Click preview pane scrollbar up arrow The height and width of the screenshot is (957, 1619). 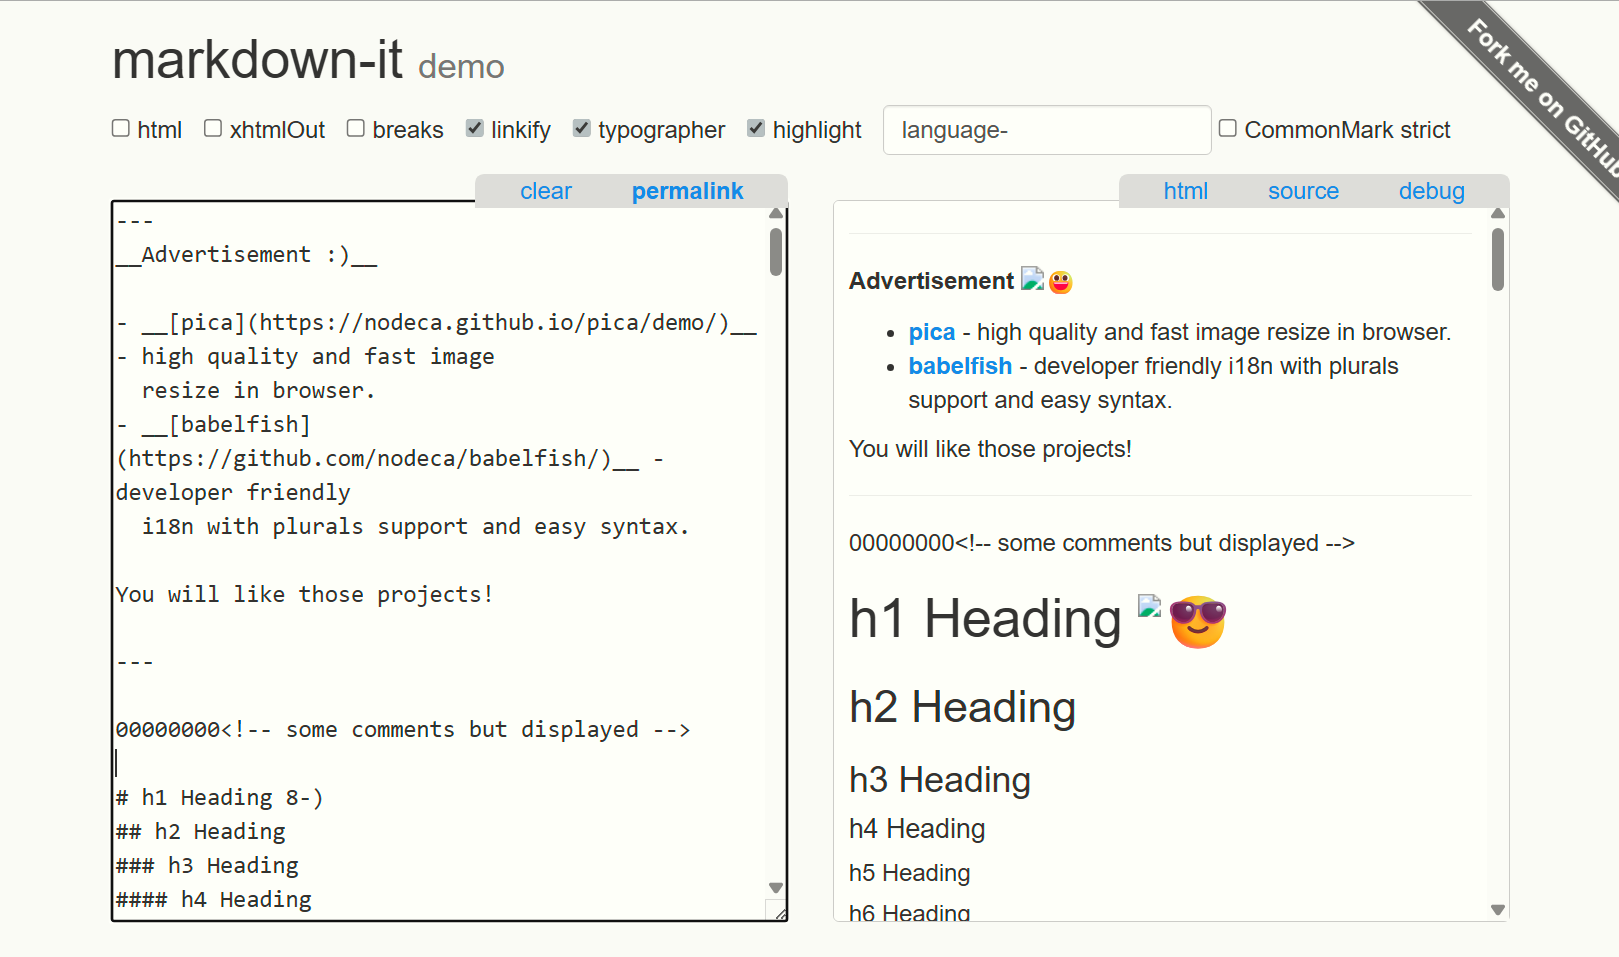pos(1498,213)
